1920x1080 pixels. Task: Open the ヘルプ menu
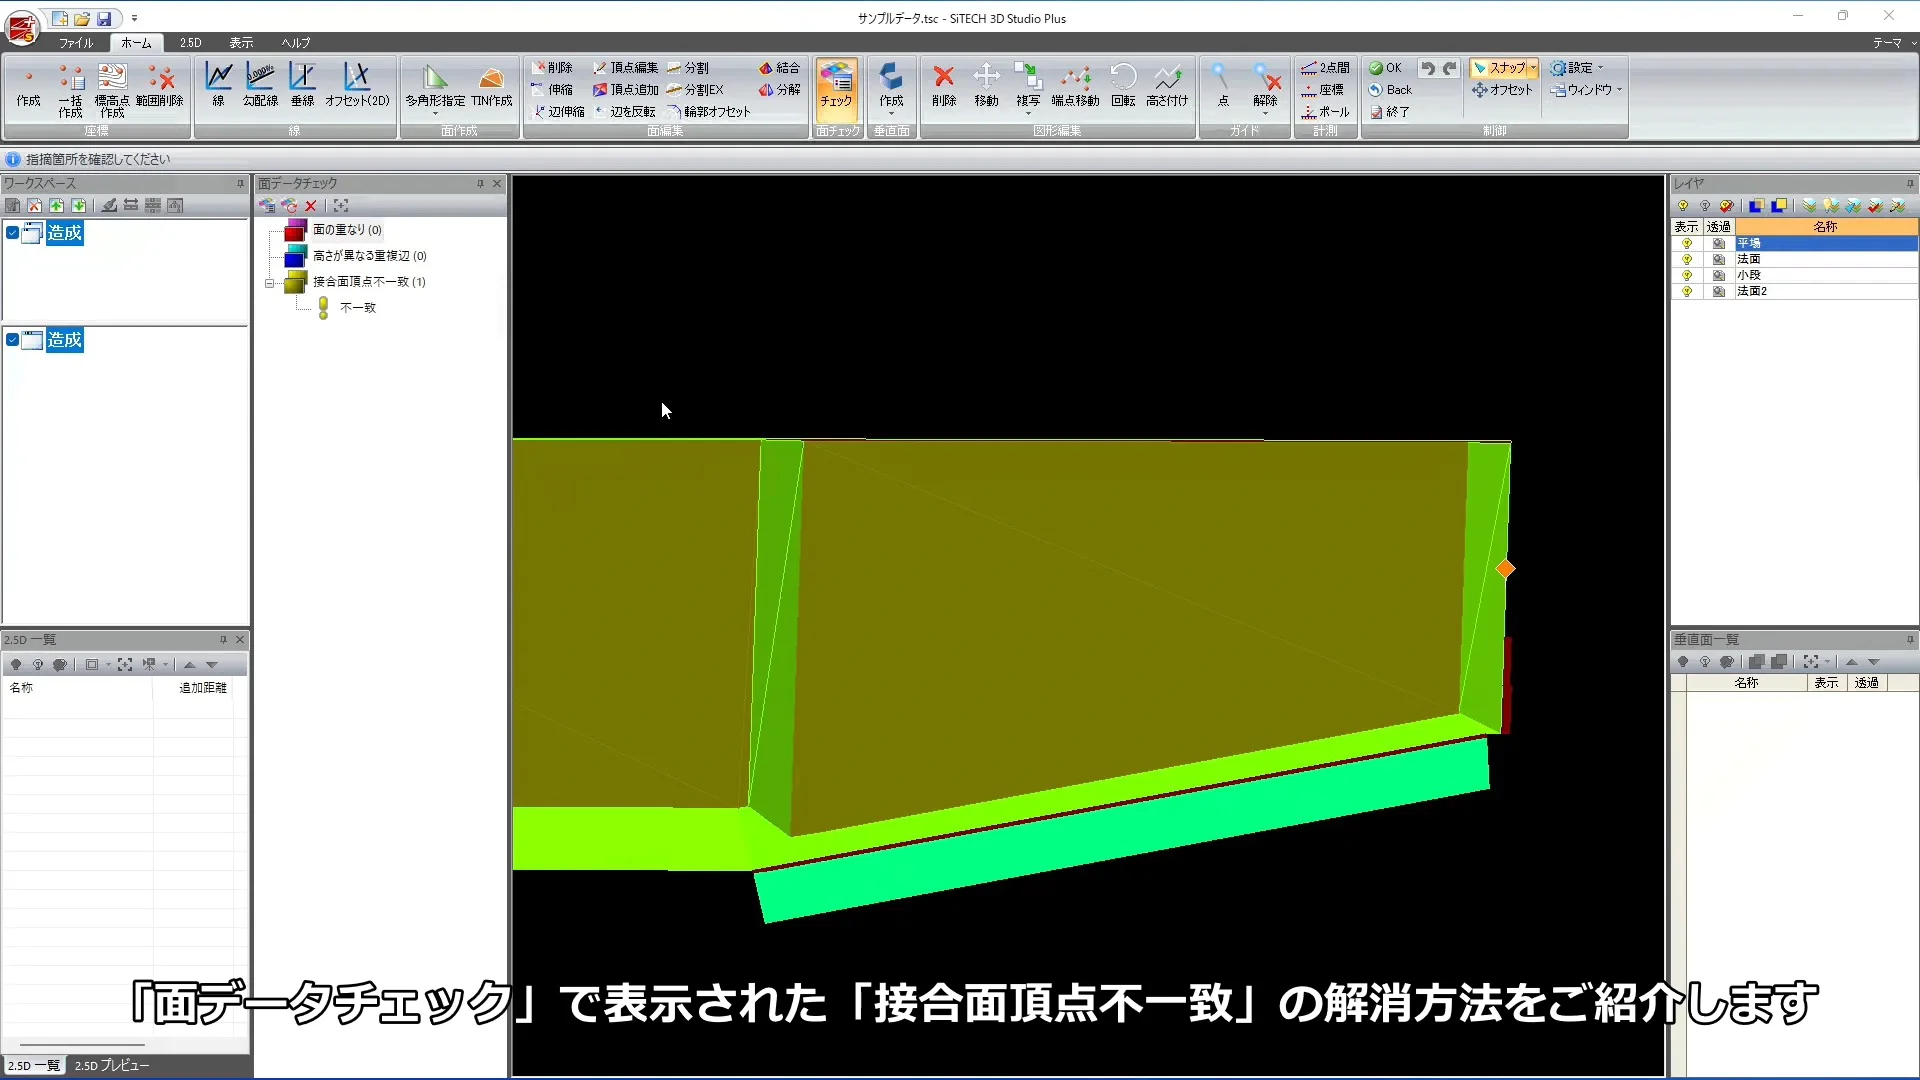tap(295, 43)
